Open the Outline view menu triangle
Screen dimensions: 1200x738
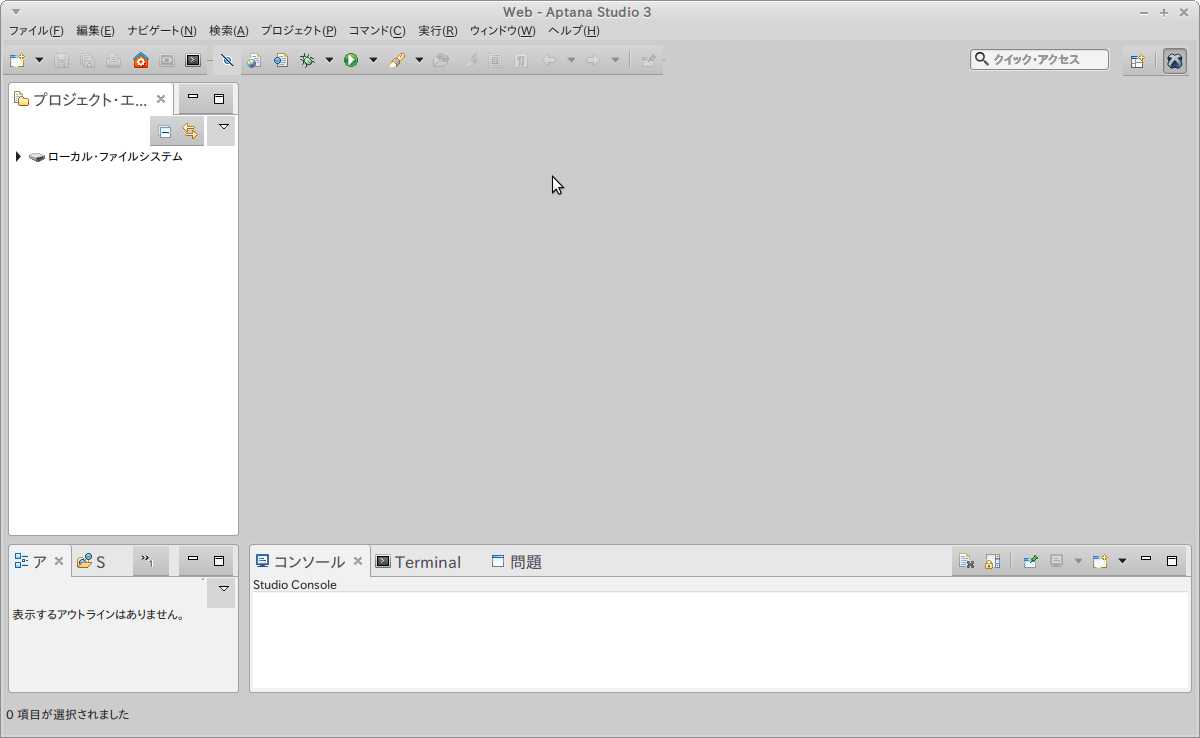(x=224, y=589)
